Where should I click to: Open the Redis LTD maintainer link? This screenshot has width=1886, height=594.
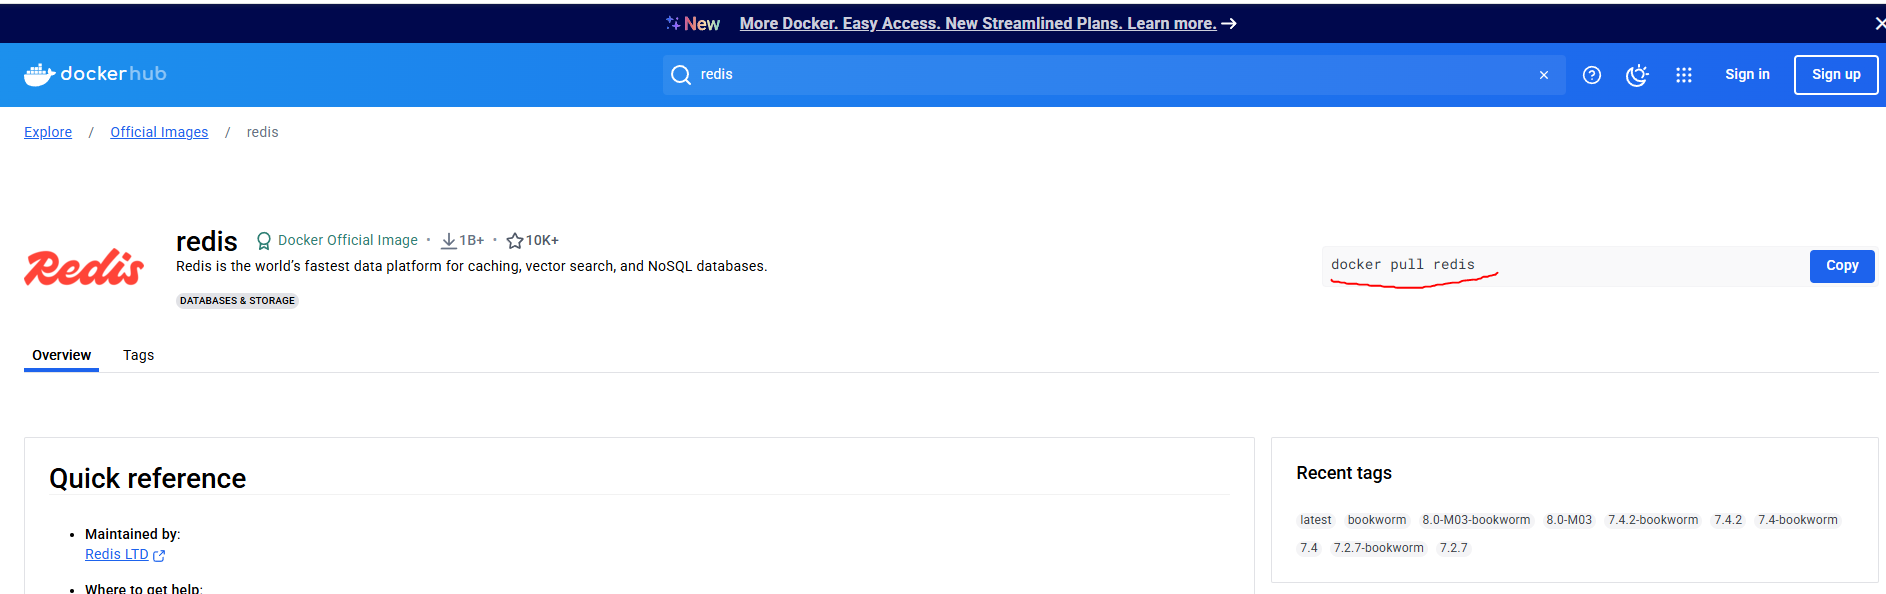point(116,554)
